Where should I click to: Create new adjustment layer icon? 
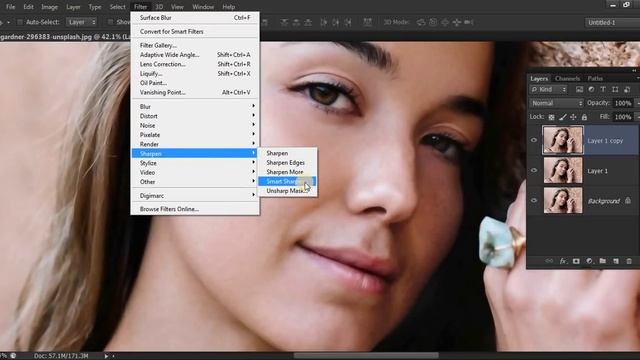coord(589,261)
